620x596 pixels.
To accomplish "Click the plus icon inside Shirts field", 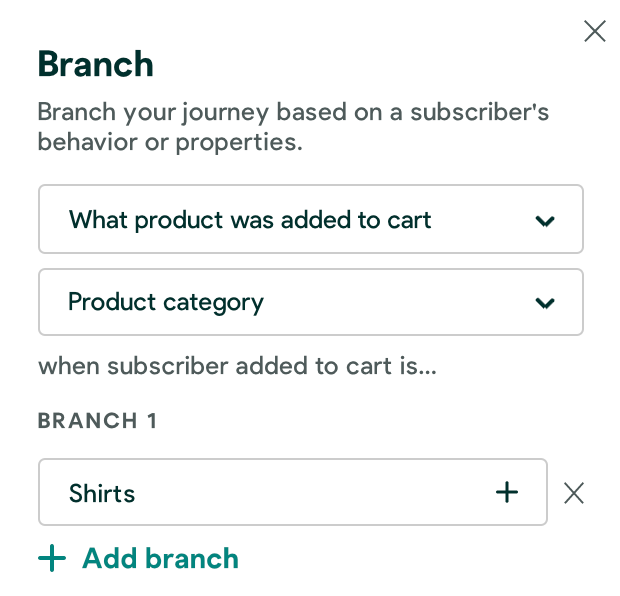I will [x=508, y=492].
